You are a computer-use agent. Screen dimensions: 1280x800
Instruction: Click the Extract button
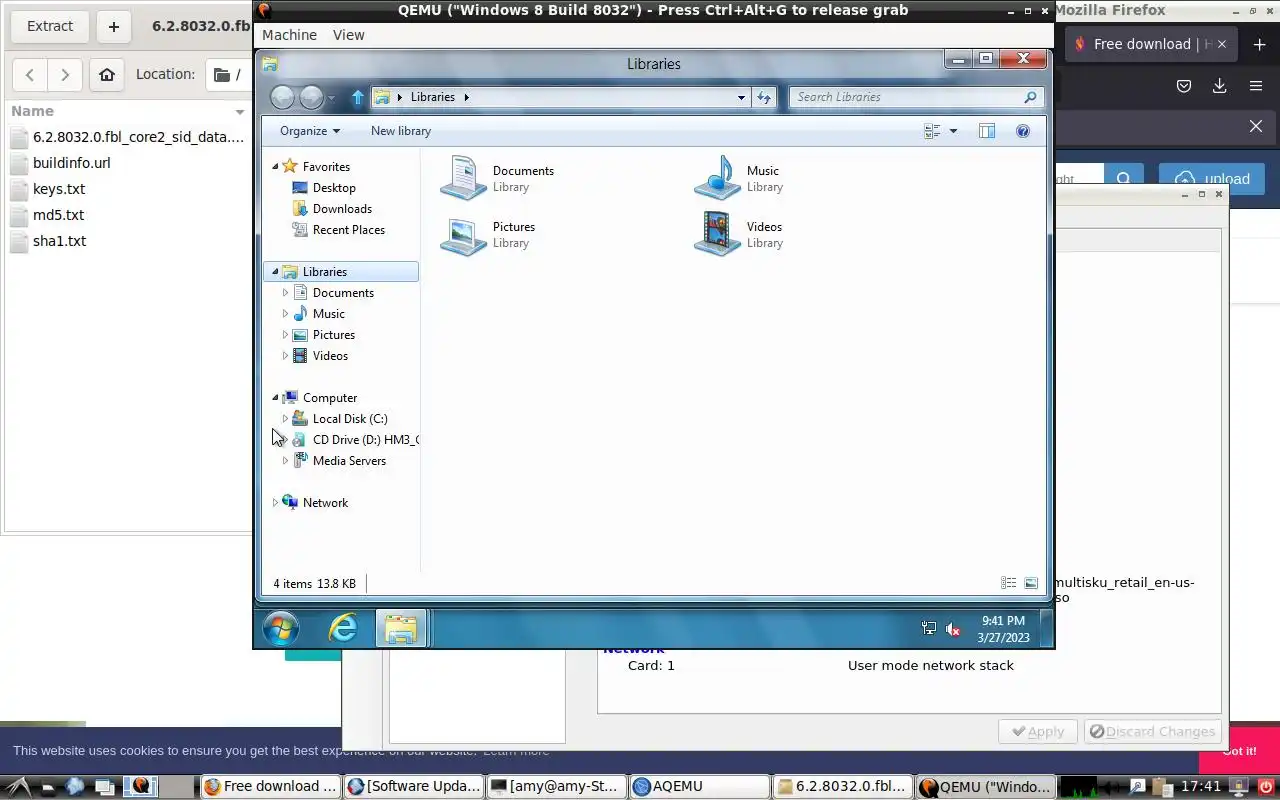(x=50, y=26)
